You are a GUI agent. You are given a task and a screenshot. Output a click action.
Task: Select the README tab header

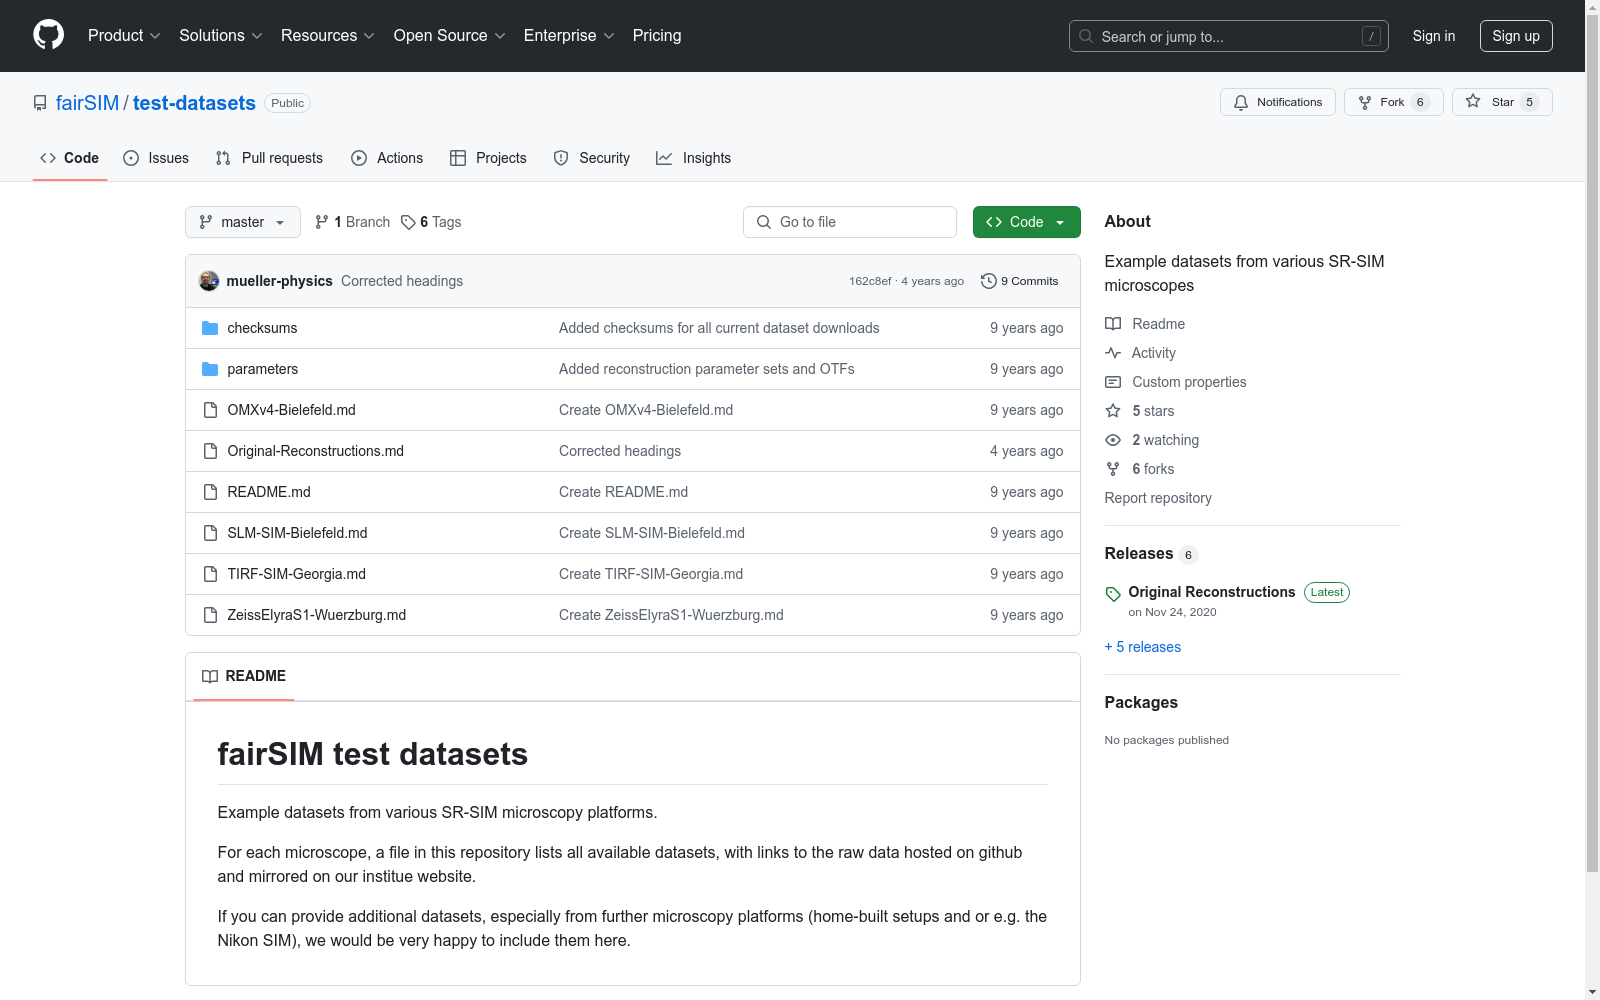coord(244,676)
